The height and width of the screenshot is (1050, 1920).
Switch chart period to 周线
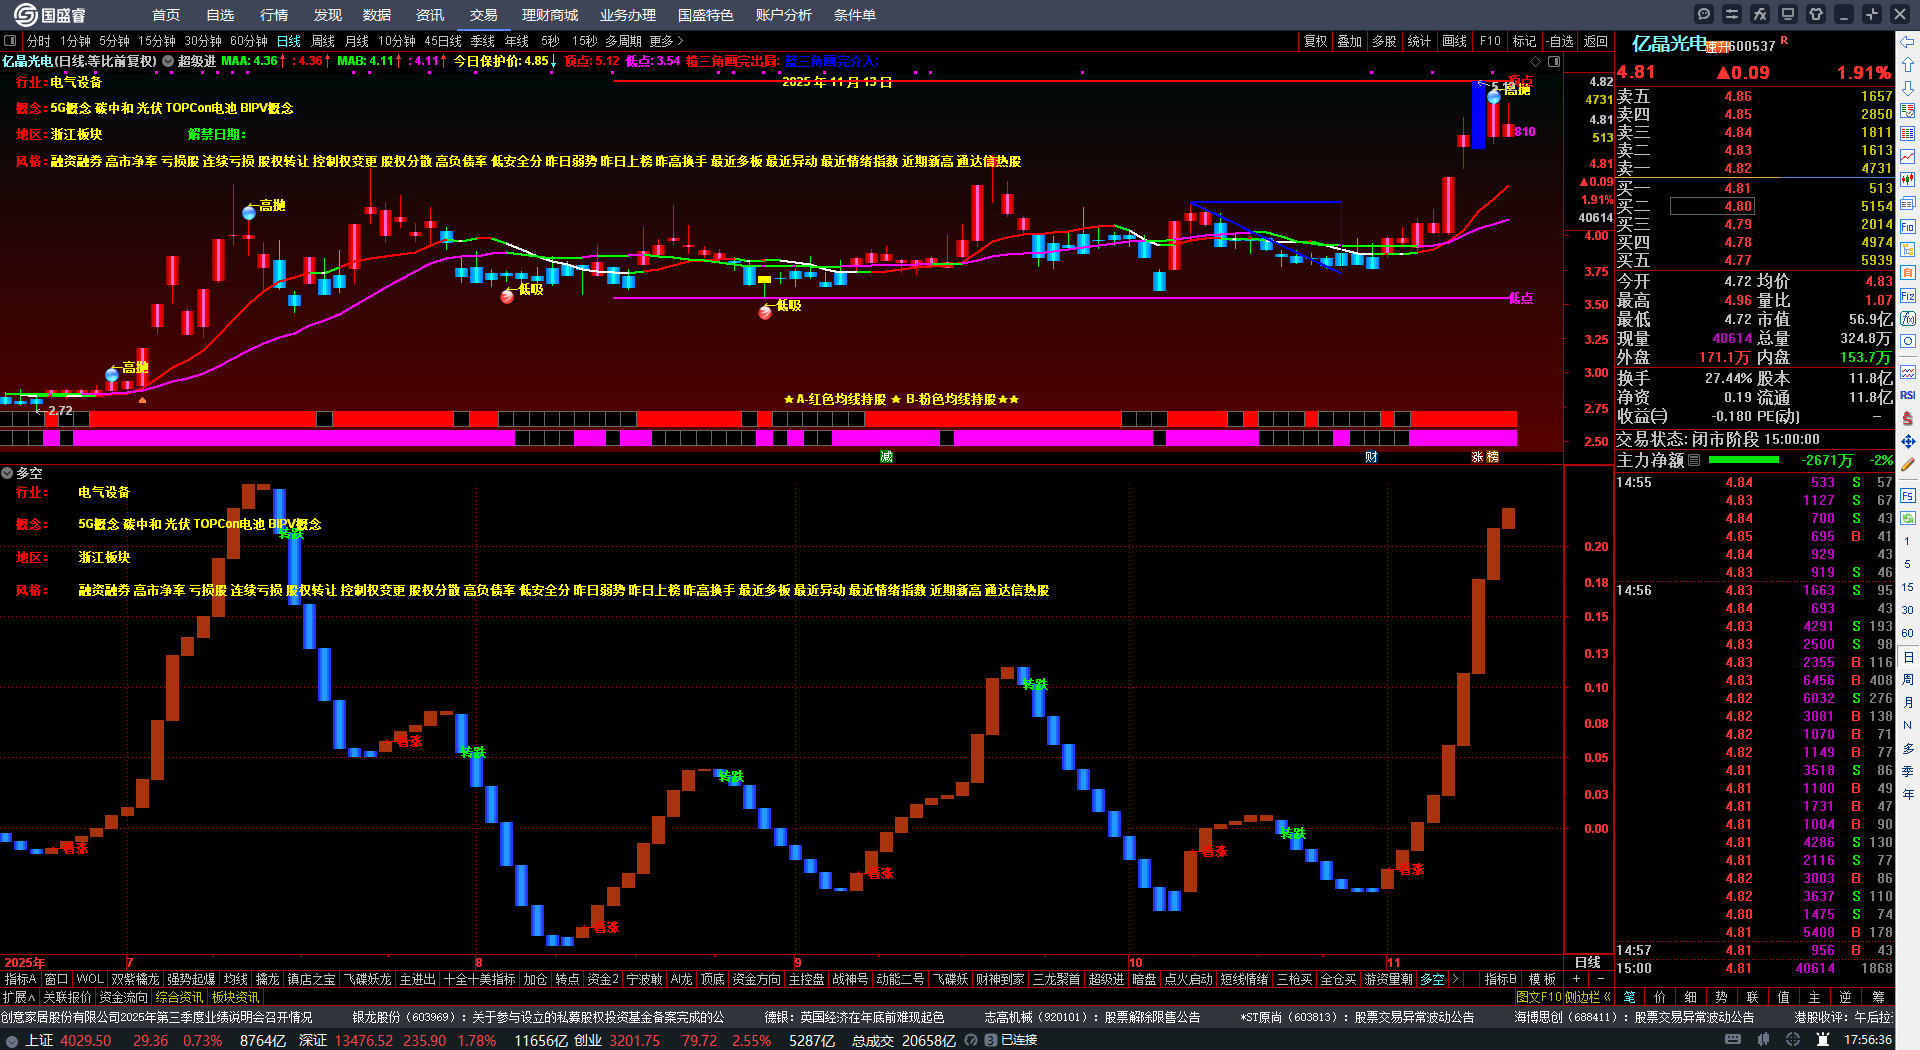[323, 41]
